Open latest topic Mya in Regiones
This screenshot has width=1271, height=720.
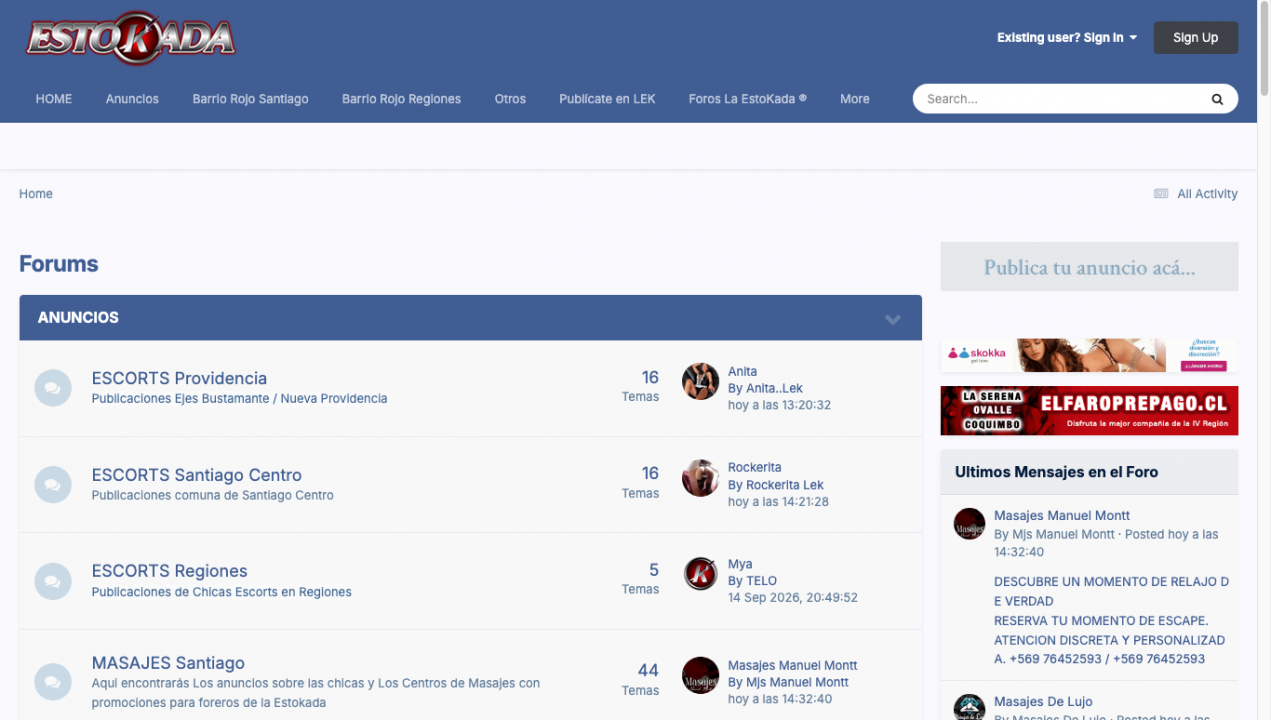(740, 564)
